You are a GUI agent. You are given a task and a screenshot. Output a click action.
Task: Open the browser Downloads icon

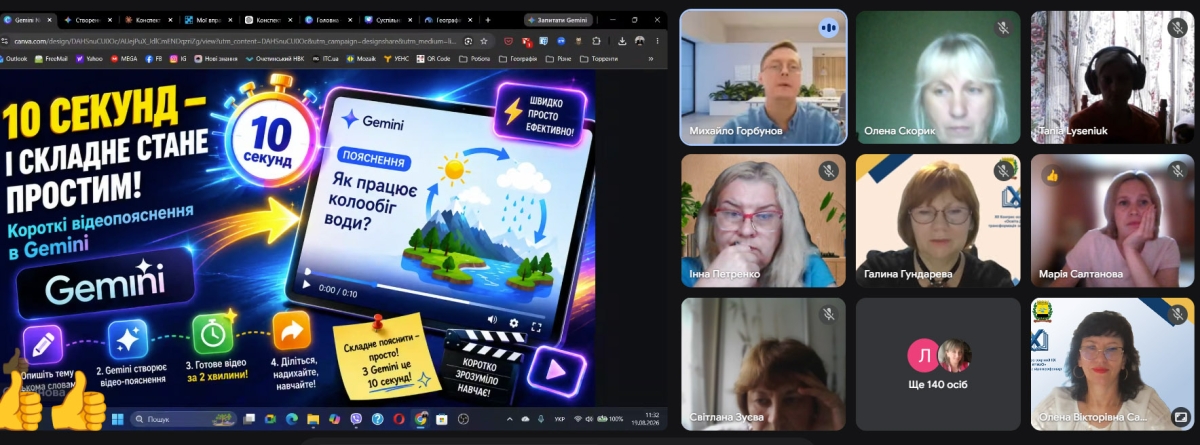pos(622,41)
